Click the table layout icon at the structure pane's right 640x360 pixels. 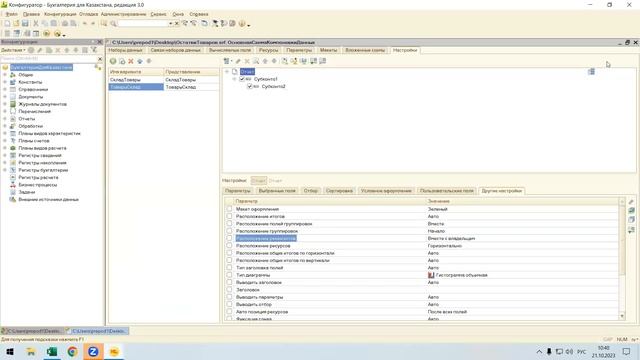(591, 72)
